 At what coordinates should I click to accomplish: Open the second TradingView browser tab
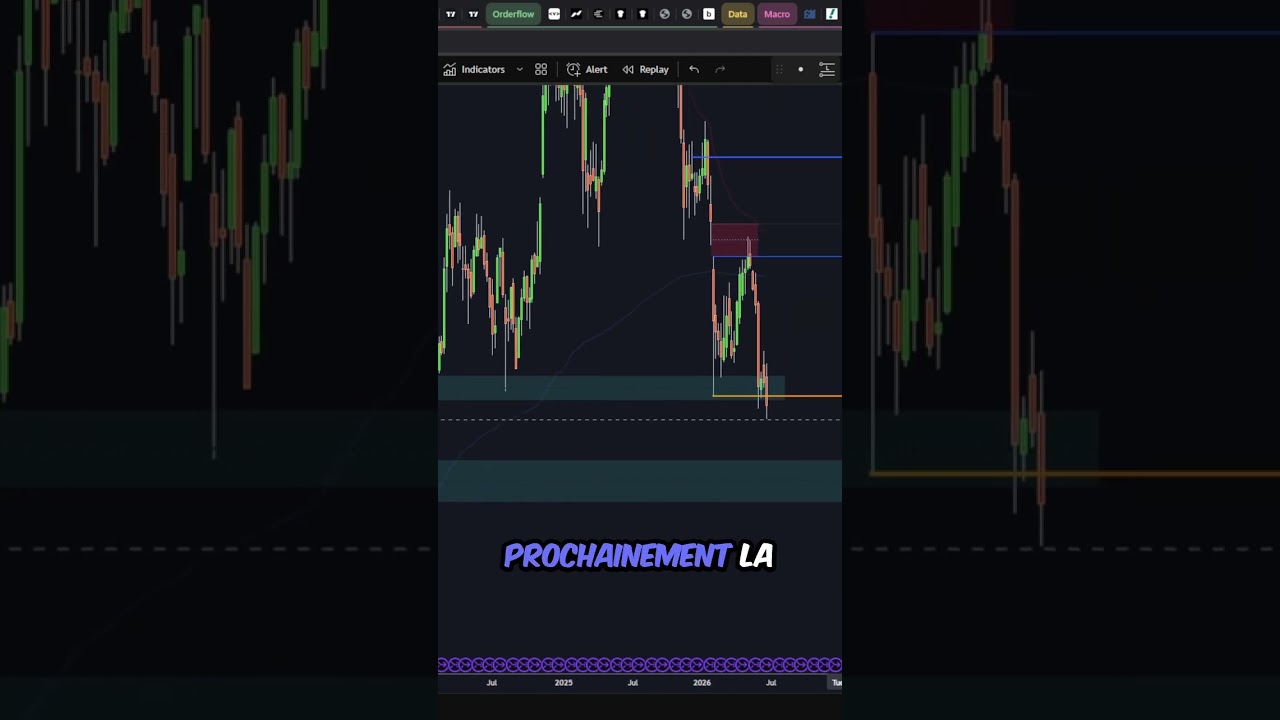(x=473, y=14)
